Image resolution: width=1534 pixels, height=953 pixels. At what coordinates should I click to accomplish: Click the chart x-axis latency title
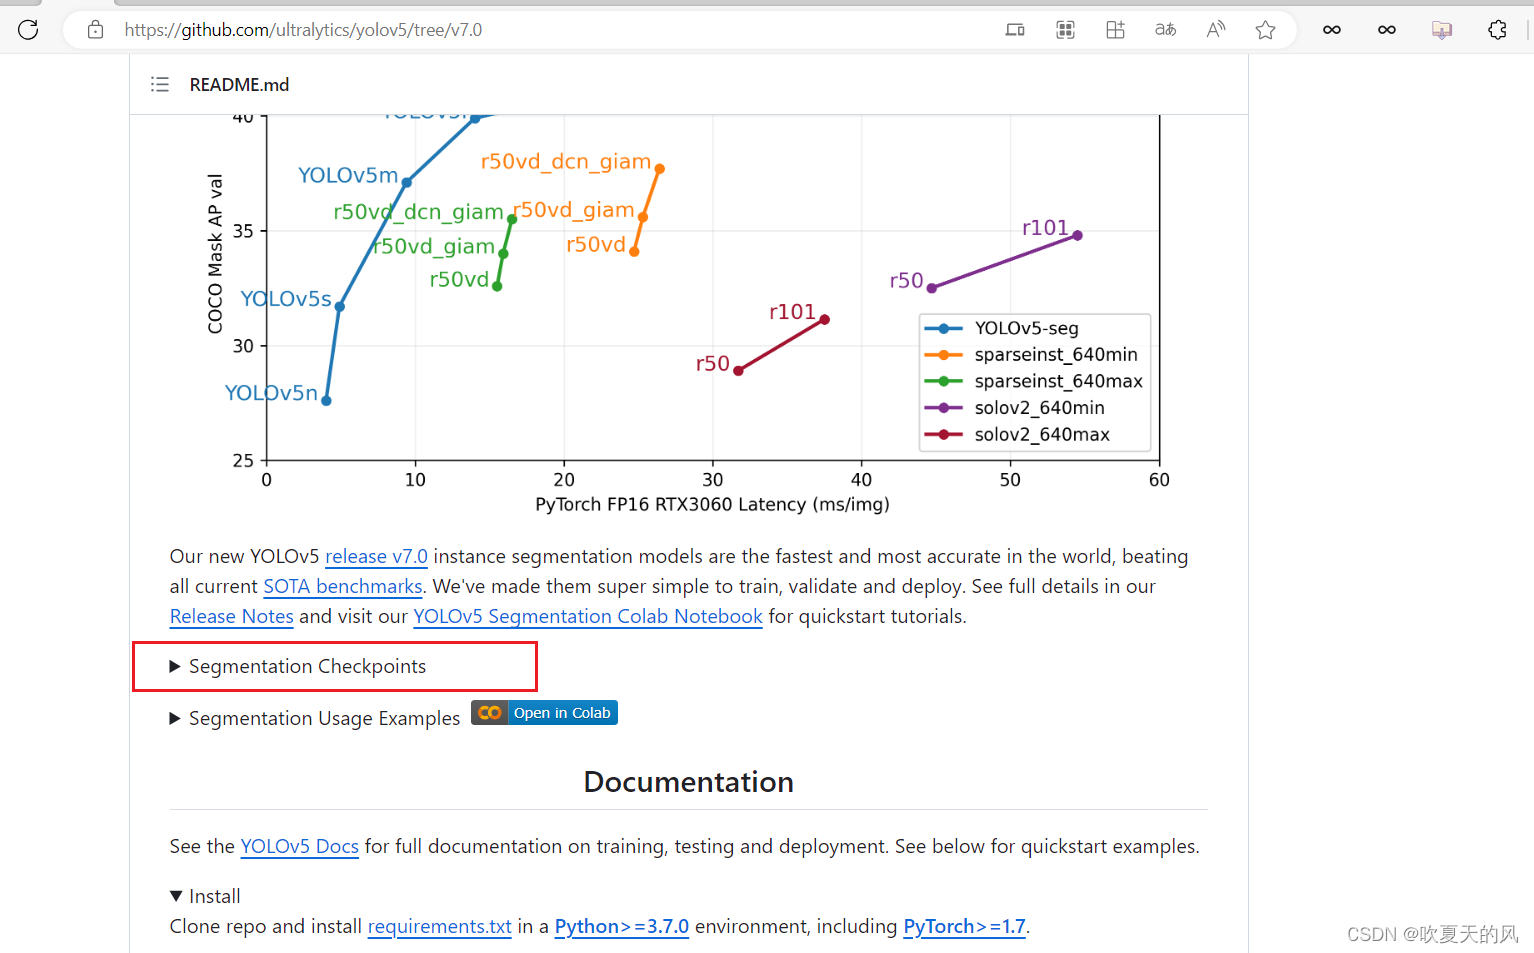[713, 505]
